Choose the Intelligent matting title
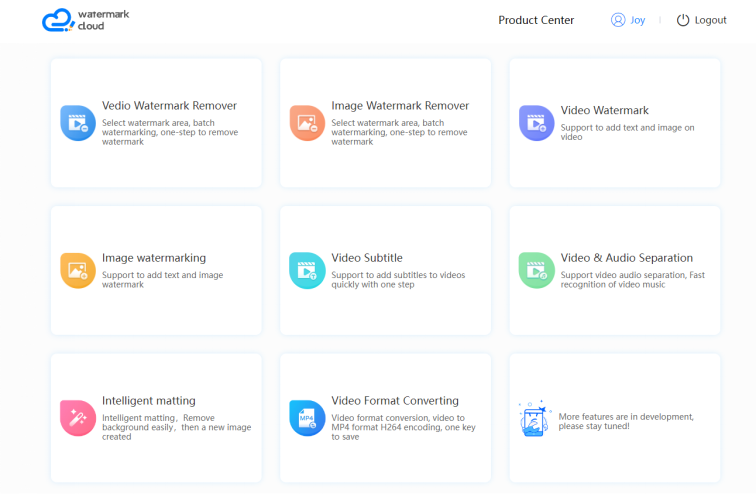This screenshot has height=497, width=756. pyautogui.click(x=148, y=401)
